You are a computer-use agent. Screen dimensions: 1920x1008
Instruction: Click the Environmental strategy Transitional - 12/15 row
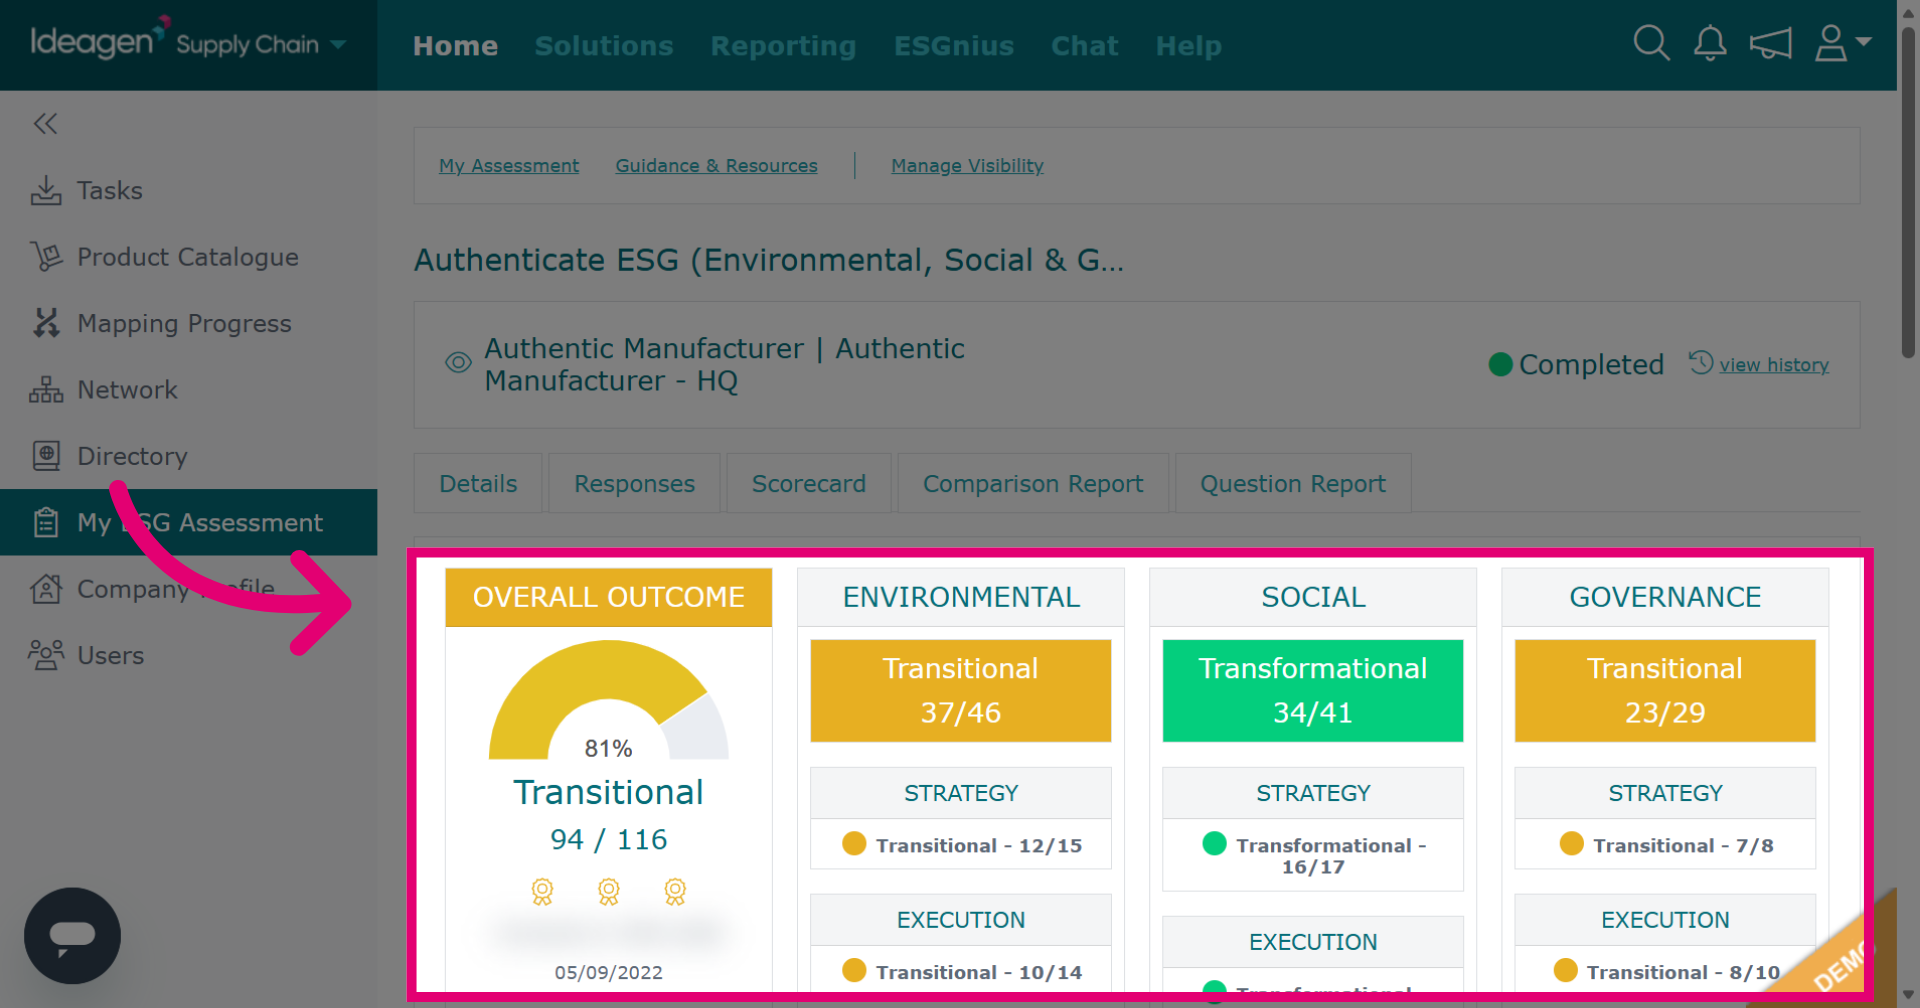[x=960, y=845]
